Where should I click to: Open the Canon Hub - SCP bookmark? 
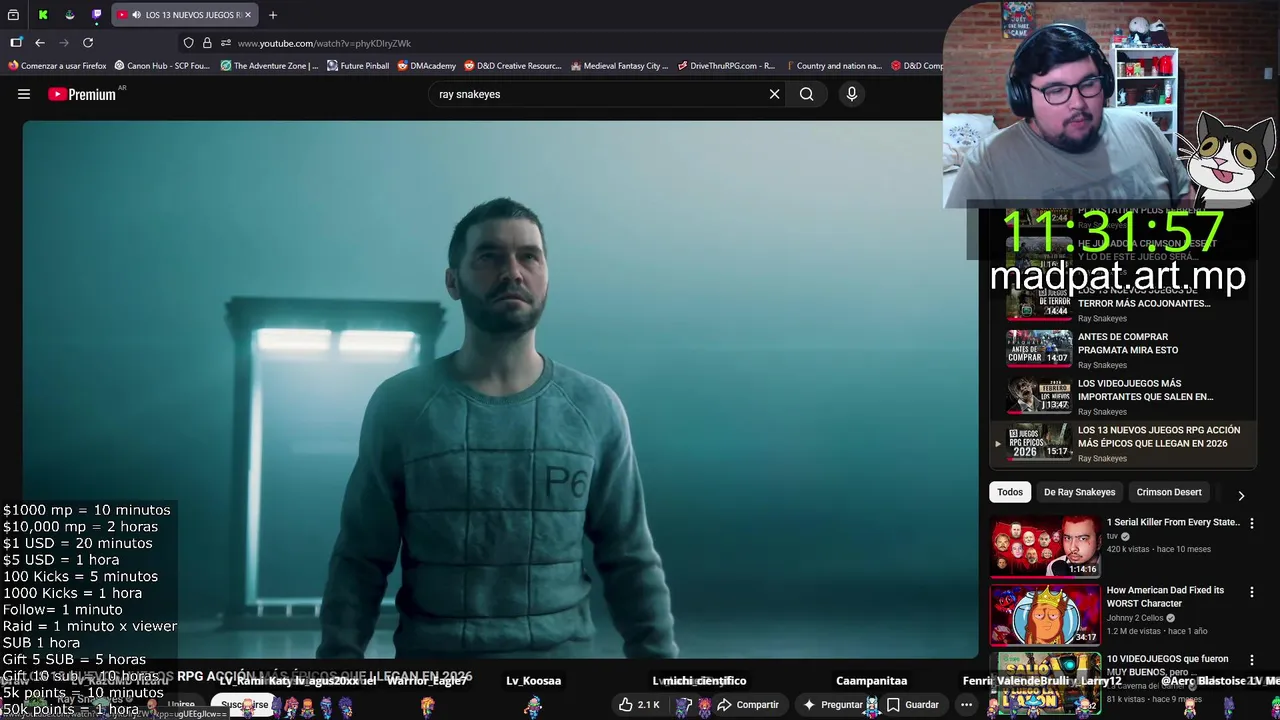point(162,66)
